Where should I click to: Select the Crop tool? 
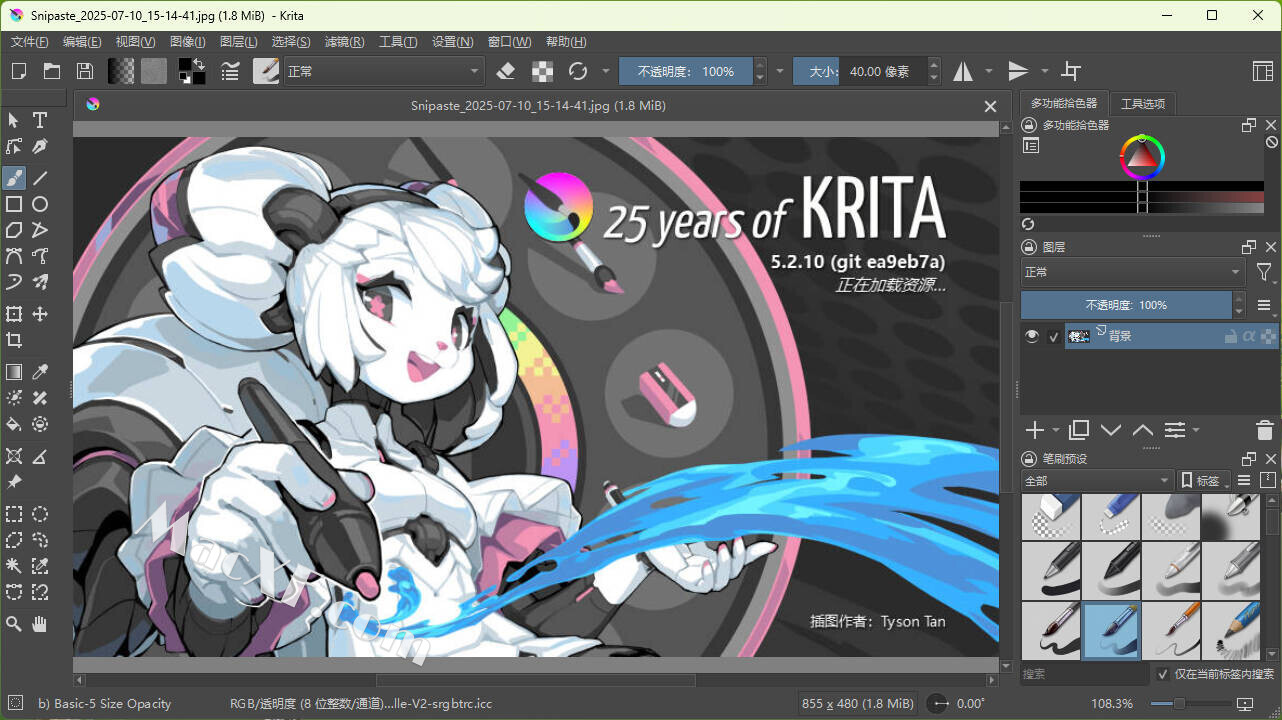click(x=14, y=340)
